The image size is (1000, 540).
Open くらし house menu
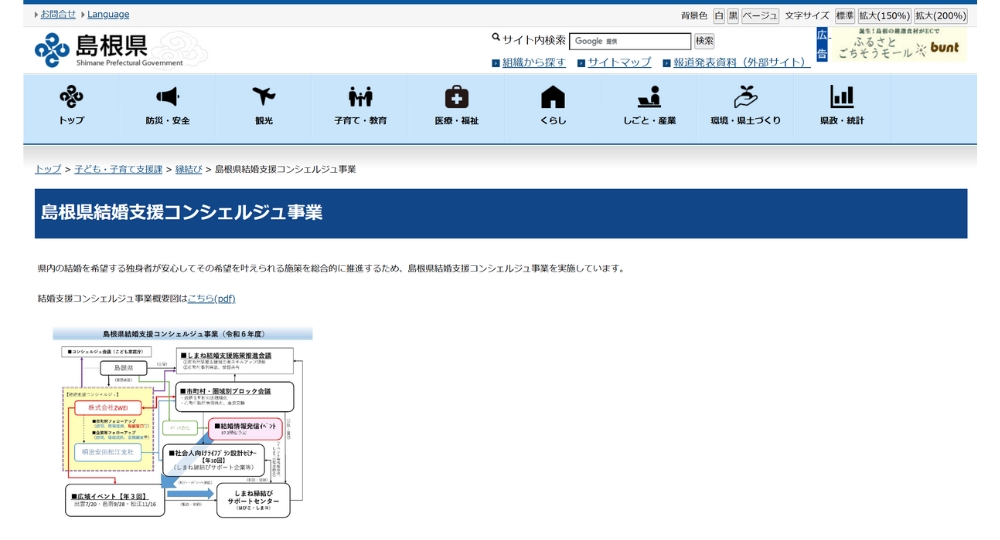click(553, 106)
